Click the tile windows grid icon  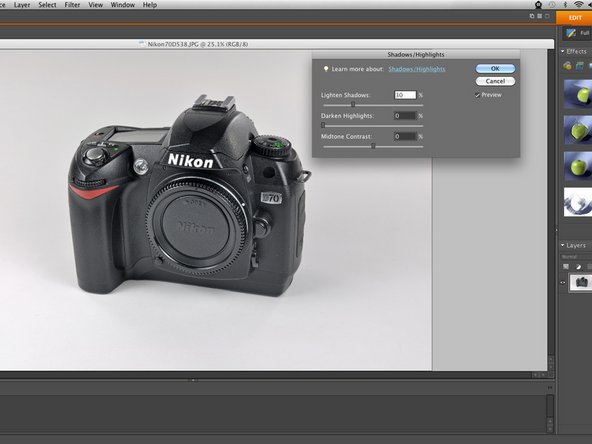tap(540, 16)
